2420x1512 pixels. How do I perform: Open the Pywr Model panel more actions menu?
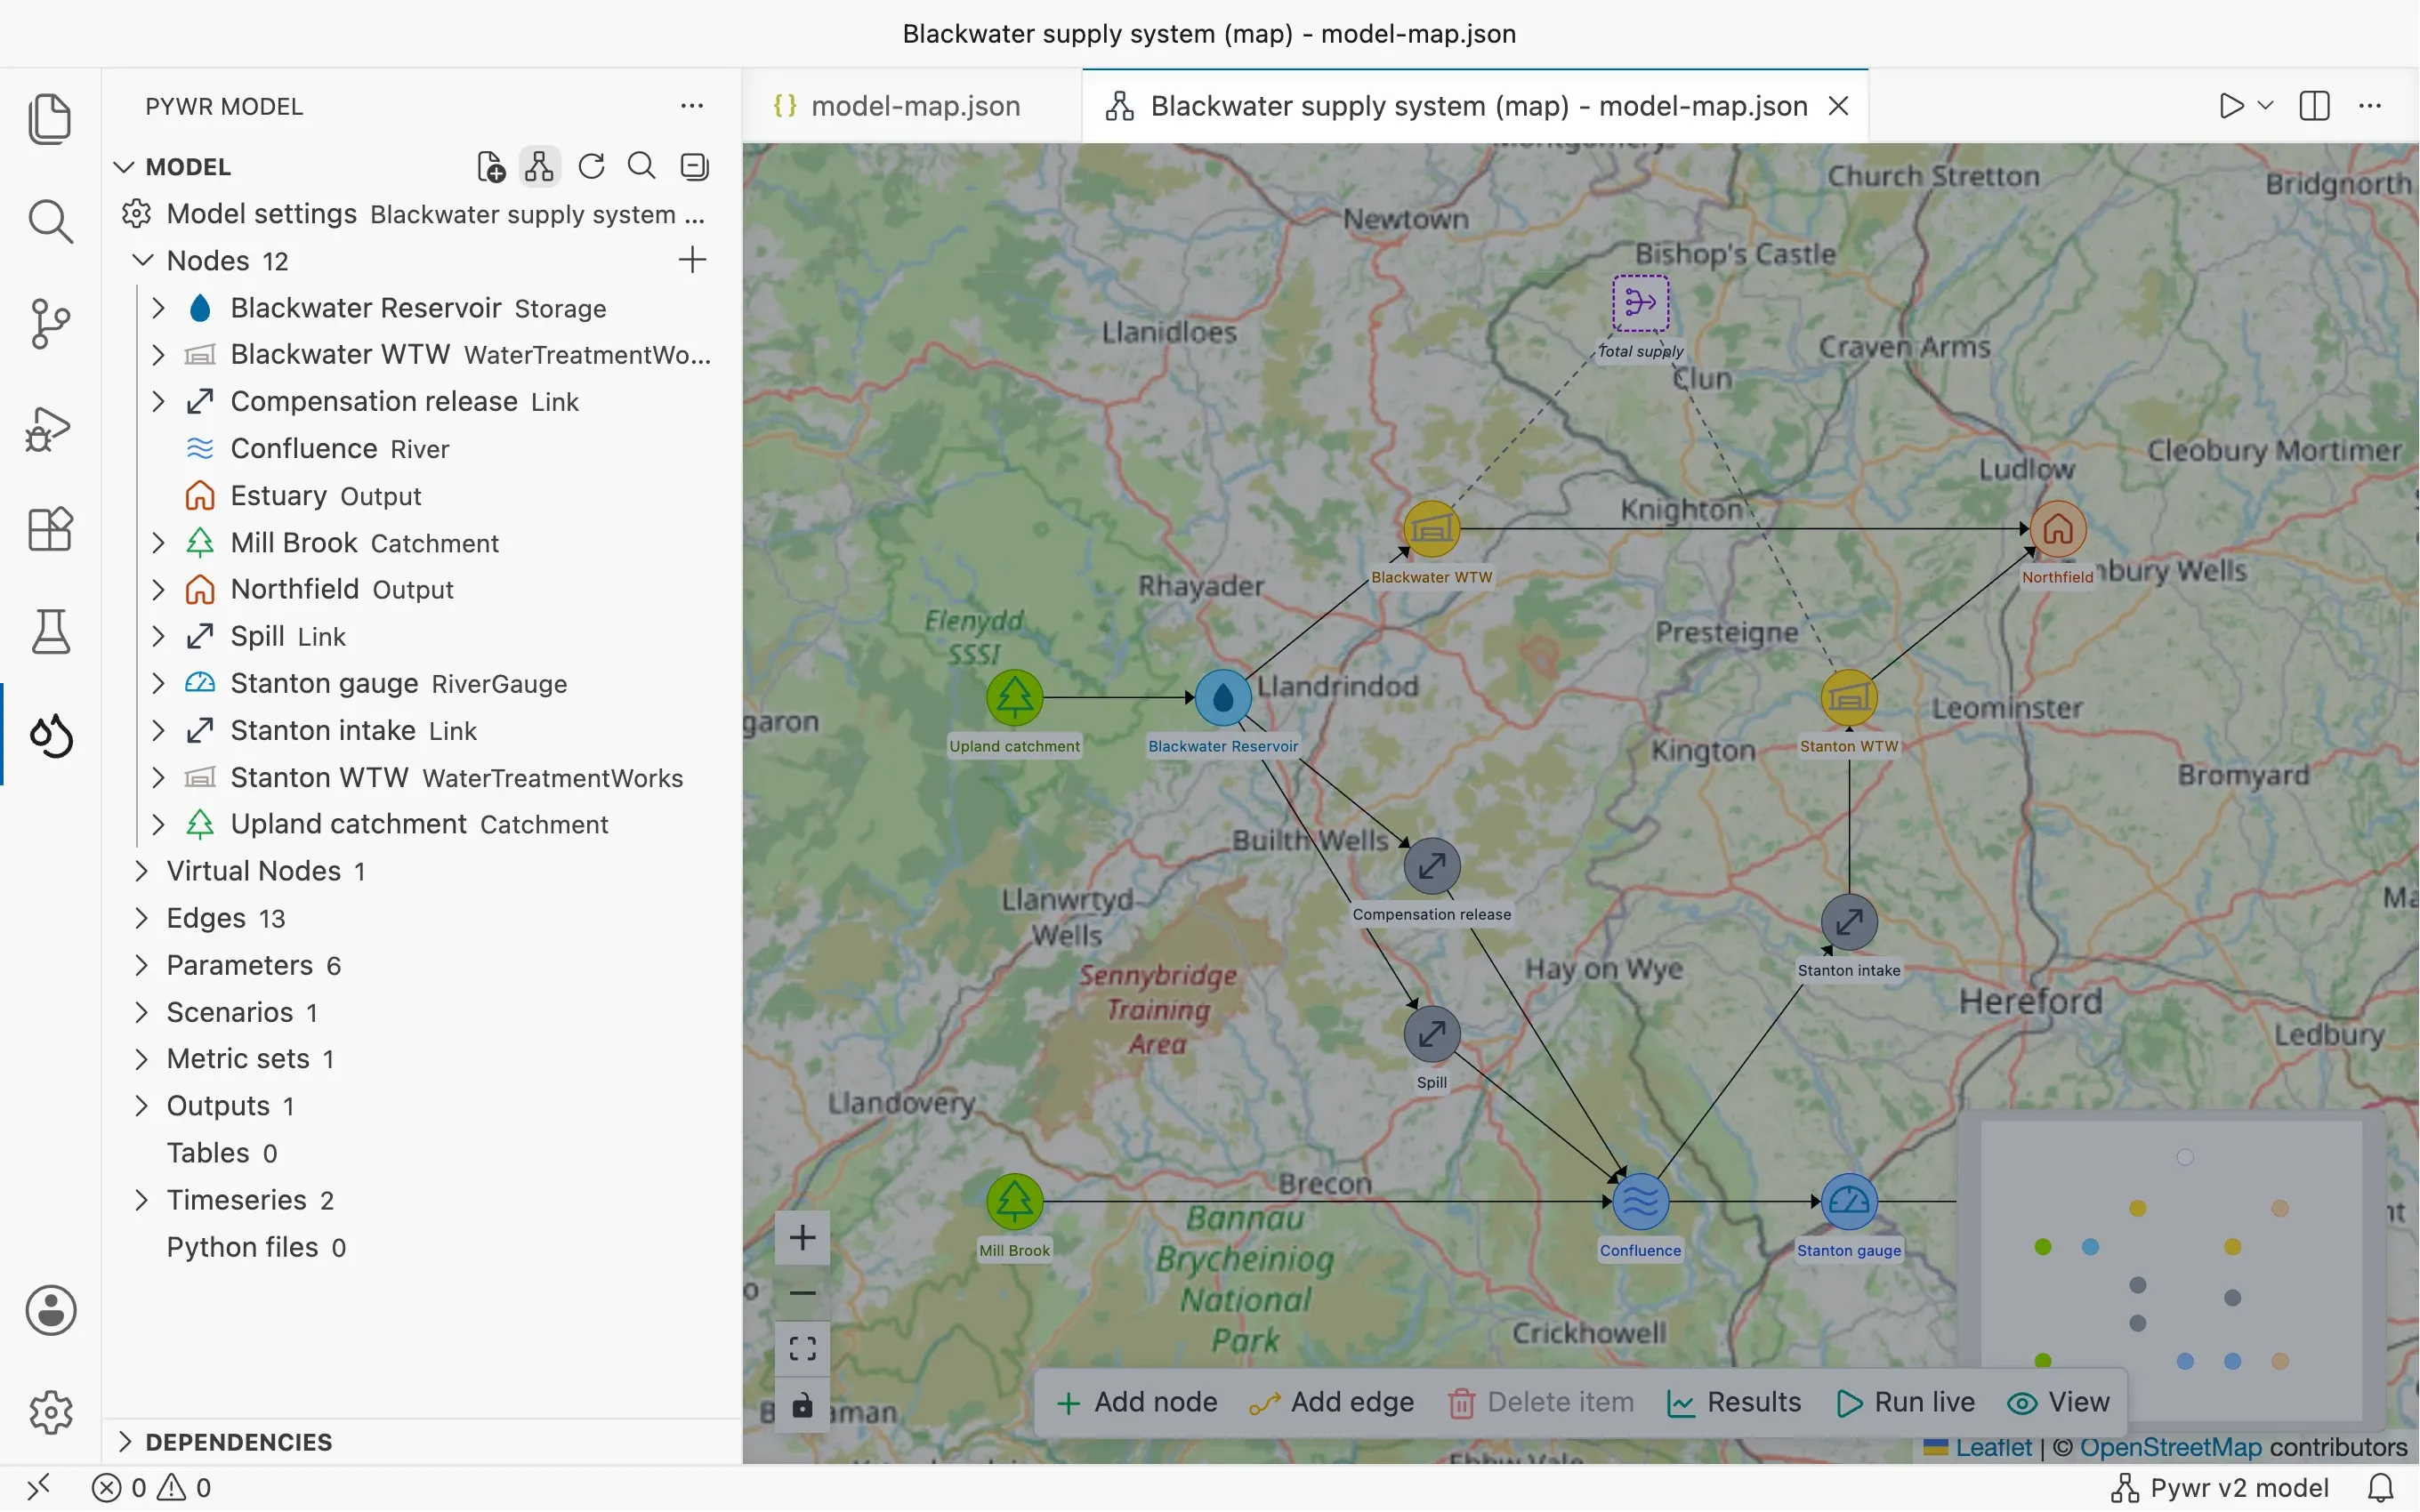pos(692,106)
